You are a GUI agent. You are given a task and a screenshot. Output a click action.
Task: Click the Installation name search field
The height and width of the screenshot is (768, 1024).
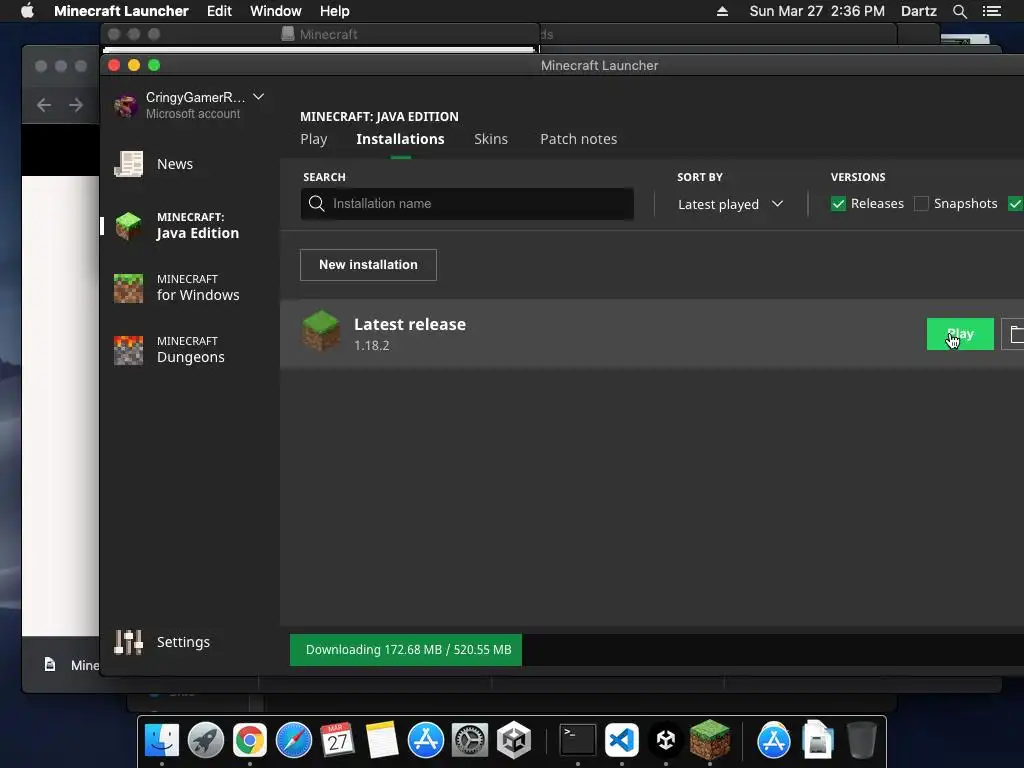tap(467, 204)
